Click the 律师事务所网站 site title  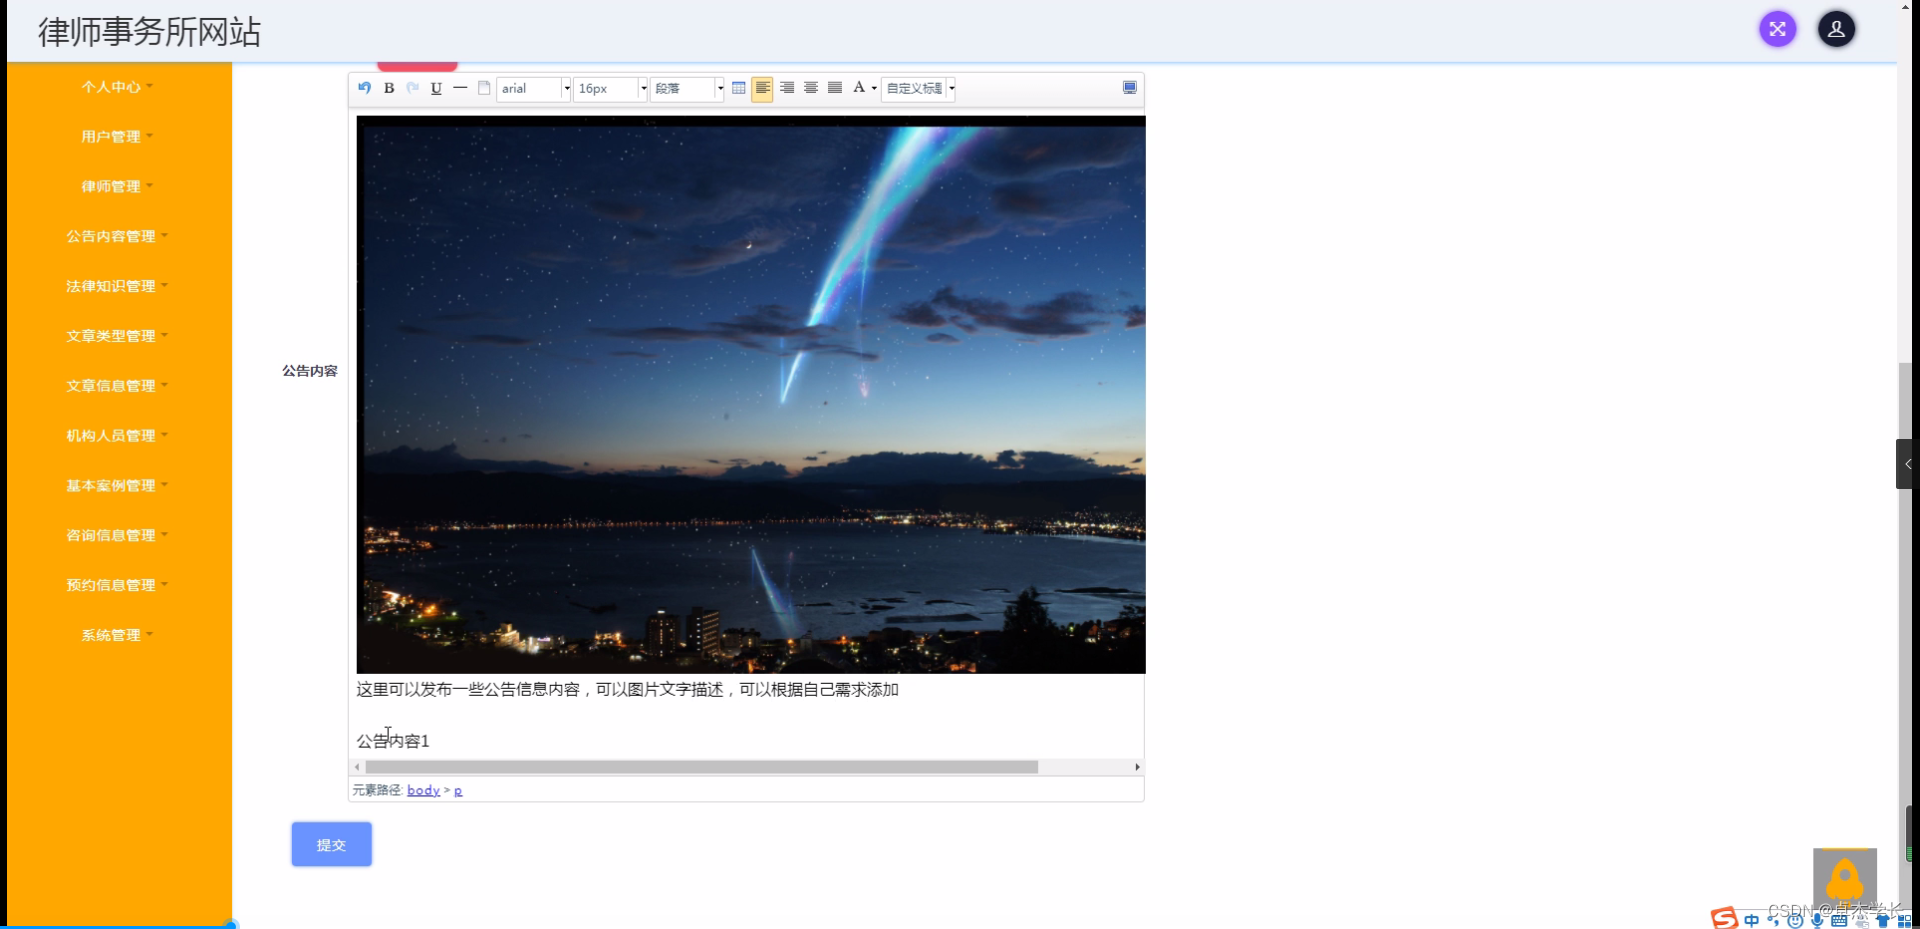[149, 32]
